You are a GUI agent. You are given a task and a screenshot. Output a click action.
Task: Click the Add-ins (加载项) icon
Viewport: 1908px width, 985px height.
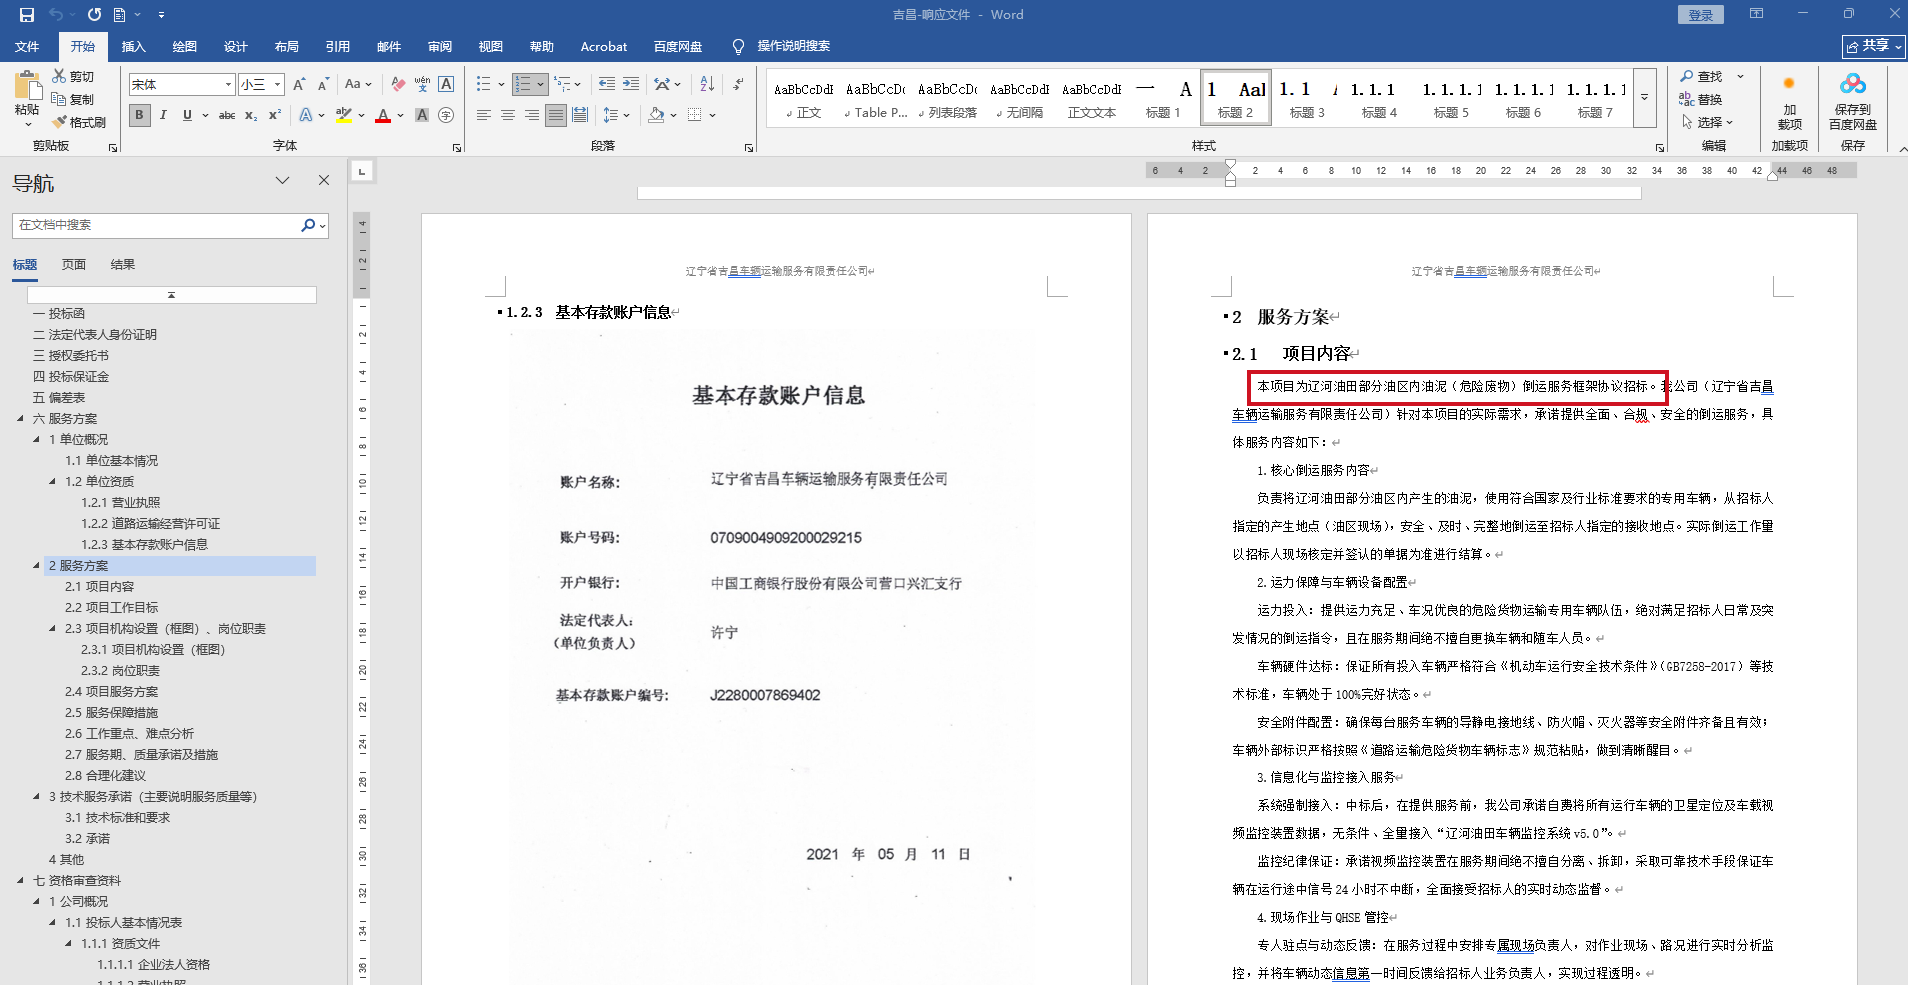(1790, 102)
